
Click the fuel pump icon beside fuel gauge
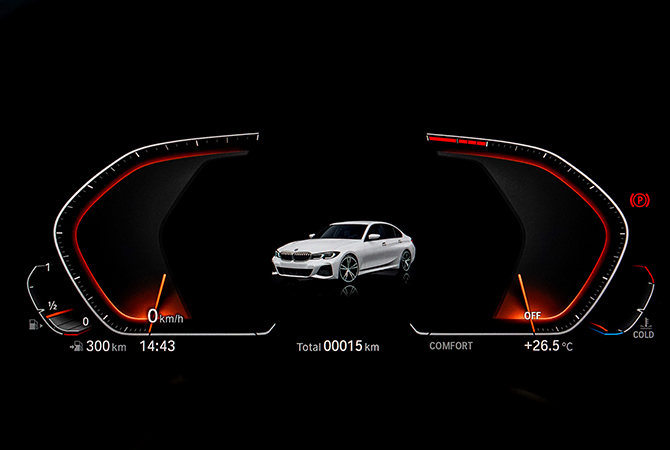[x=35, y=325]
